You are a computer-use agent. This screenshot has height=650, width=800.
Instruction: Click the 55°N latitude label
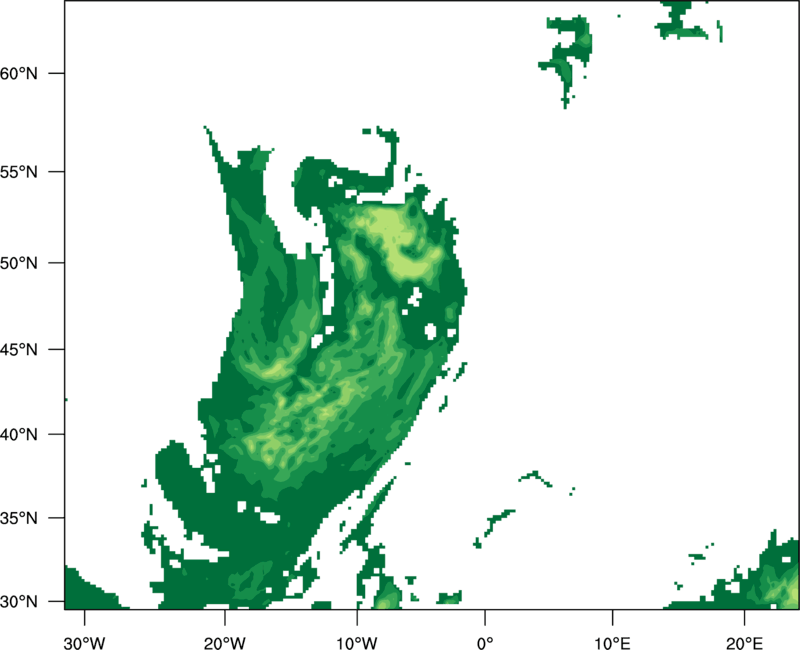pyautogui.click(x=19, y=172)
